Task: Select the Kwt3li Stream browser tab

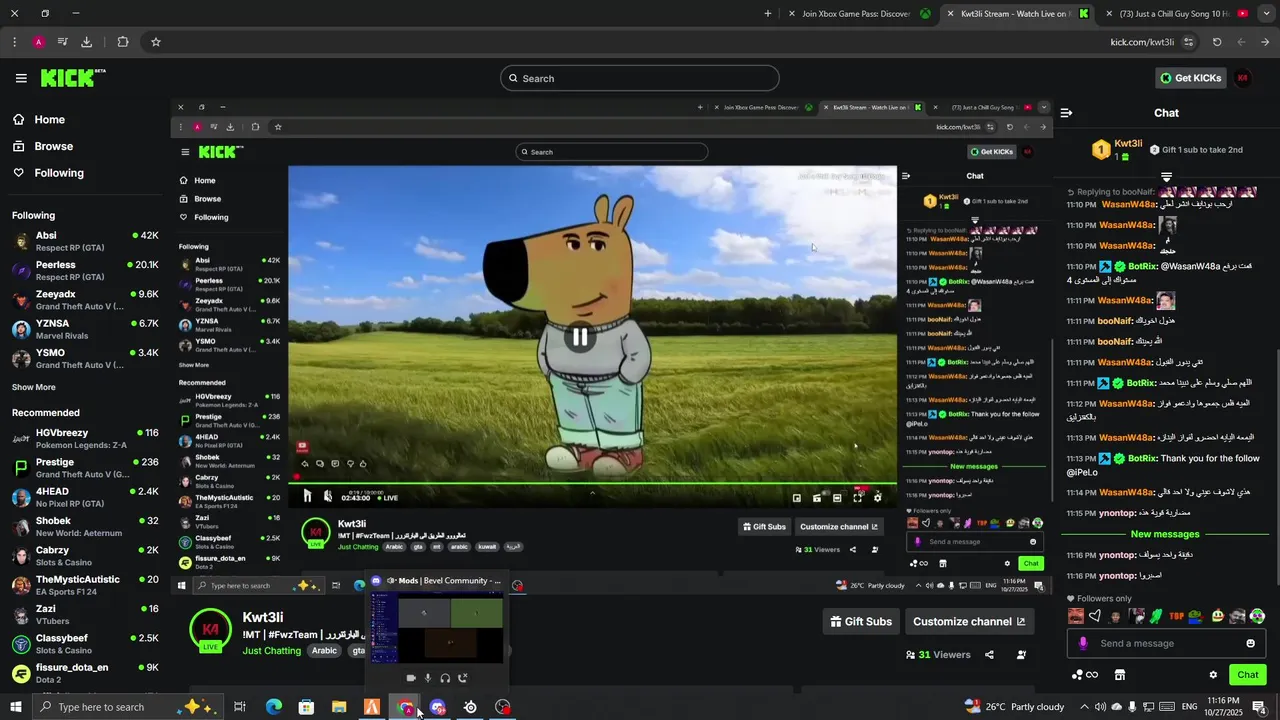Action: point(1017,14)
